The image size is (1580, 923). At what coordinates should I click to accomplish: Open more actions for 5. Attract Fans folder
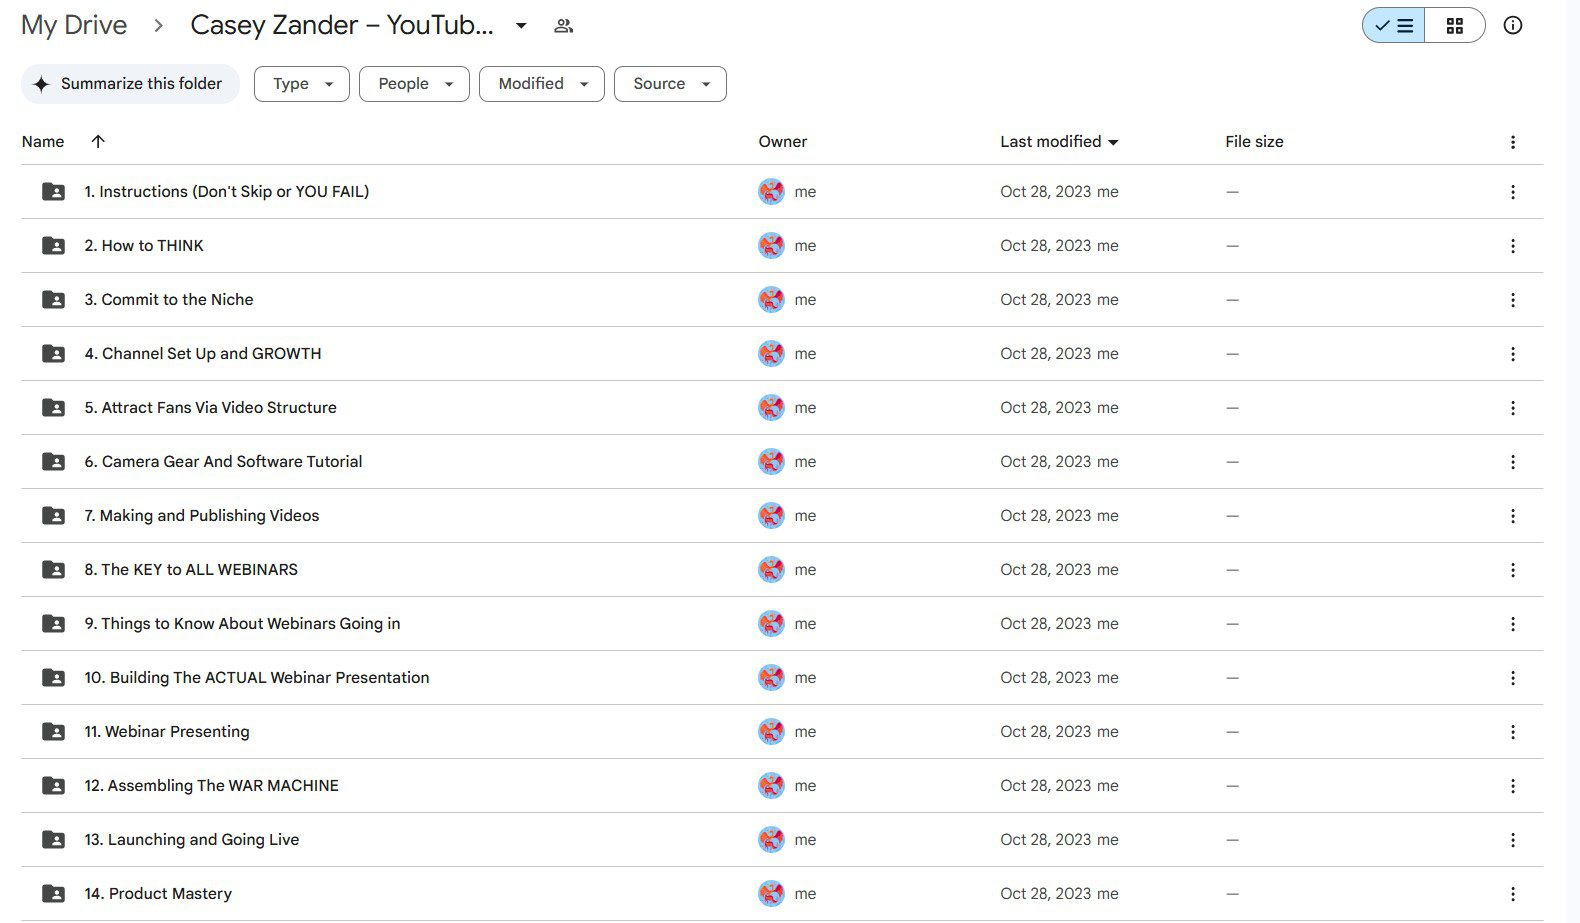click(x=1513, y=408)
